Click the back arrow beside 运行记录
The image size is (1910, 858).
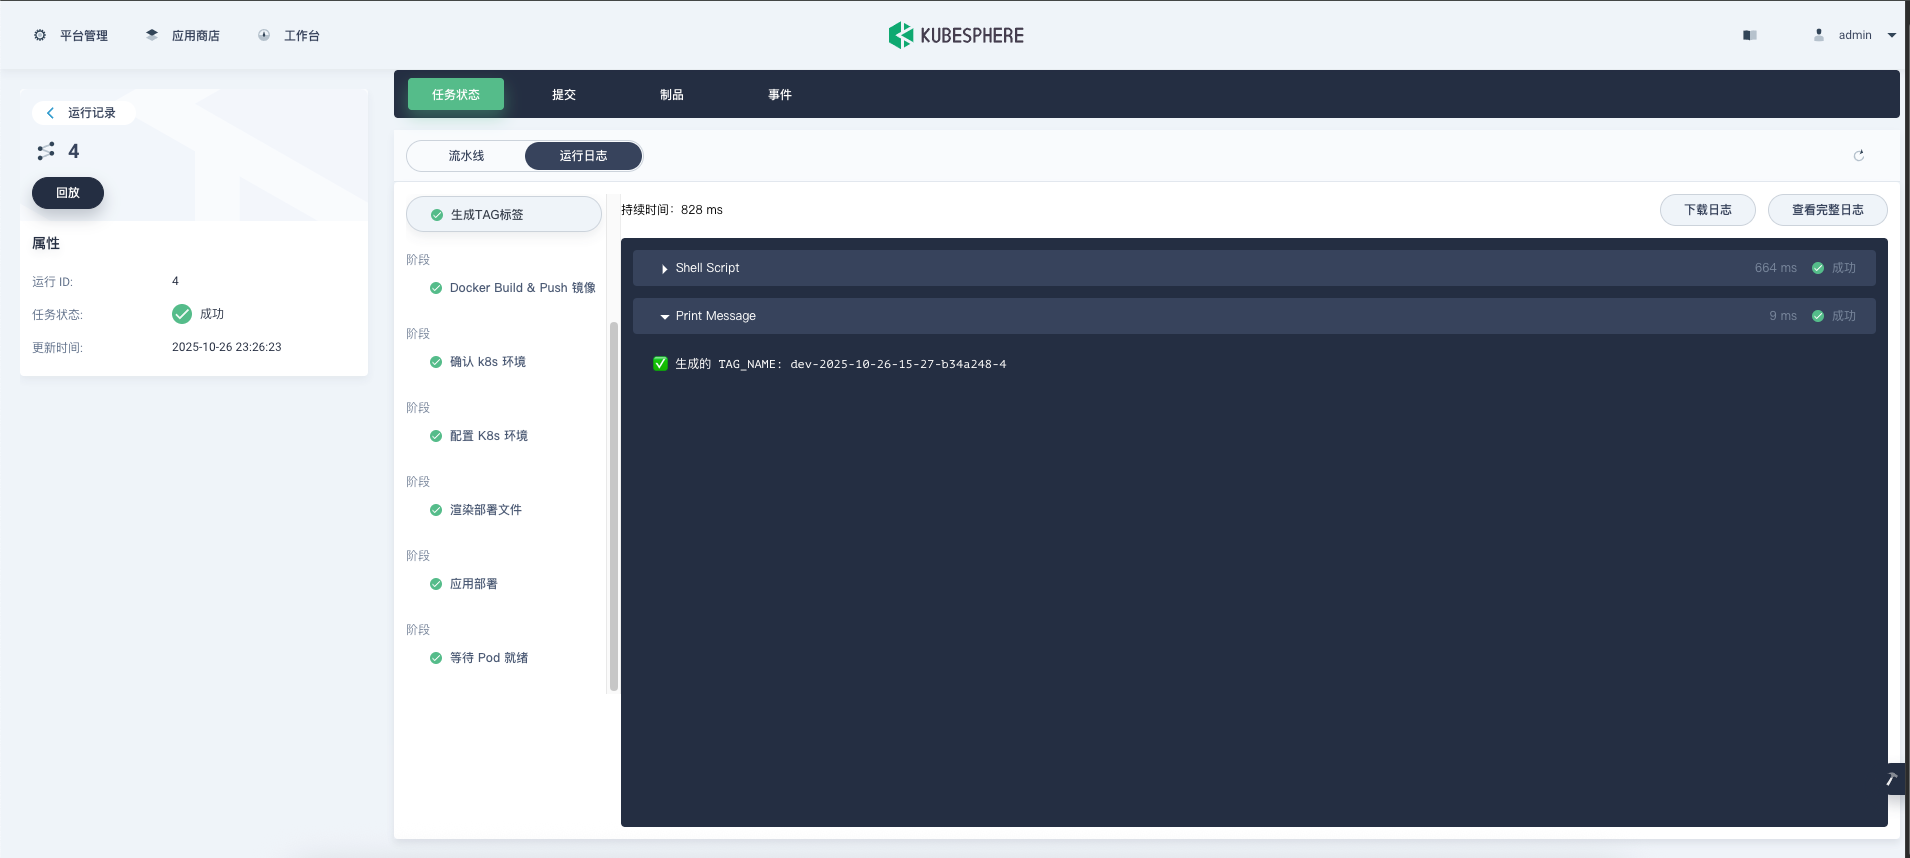51,113
